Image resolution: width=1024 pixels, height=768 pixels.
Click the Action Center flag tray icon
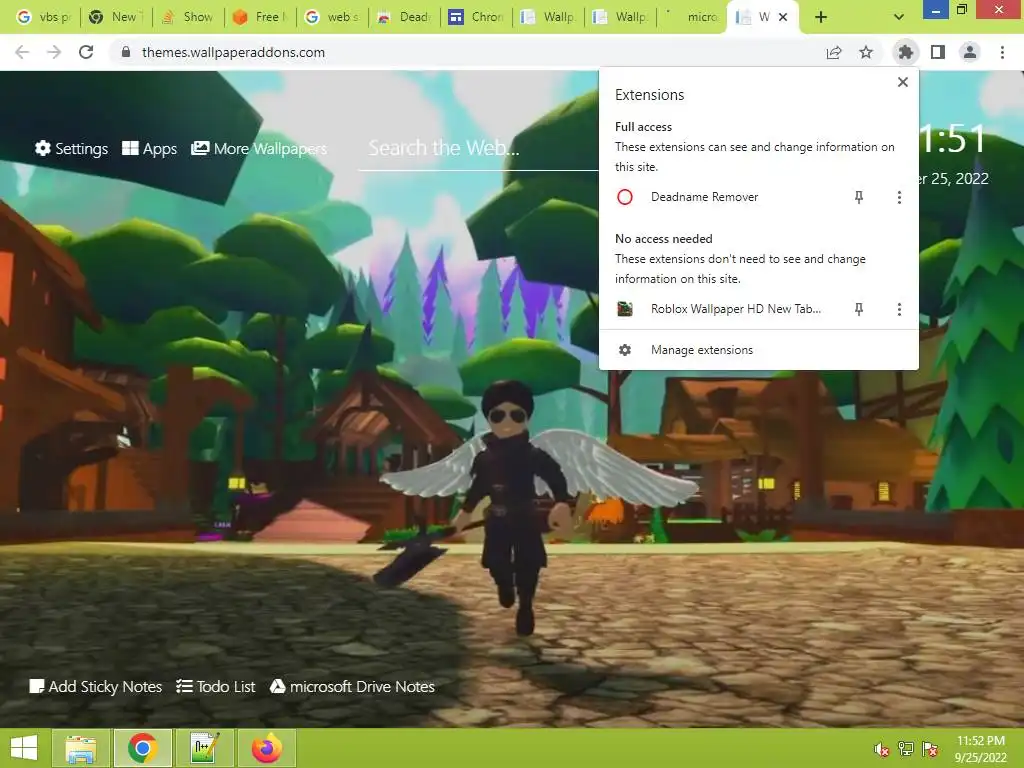(x=930, y=749)
